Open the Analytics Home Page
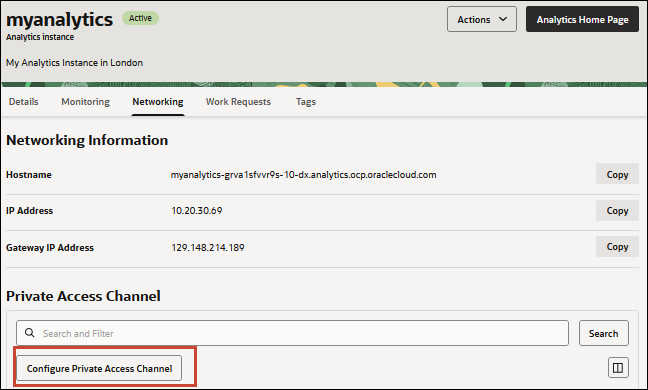Screen dimensions: 648x390 (x=582, y=19)
